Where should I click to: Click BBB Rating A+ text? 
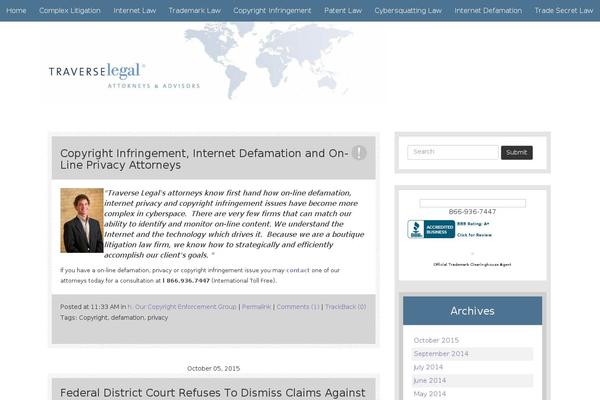[473, 224]
